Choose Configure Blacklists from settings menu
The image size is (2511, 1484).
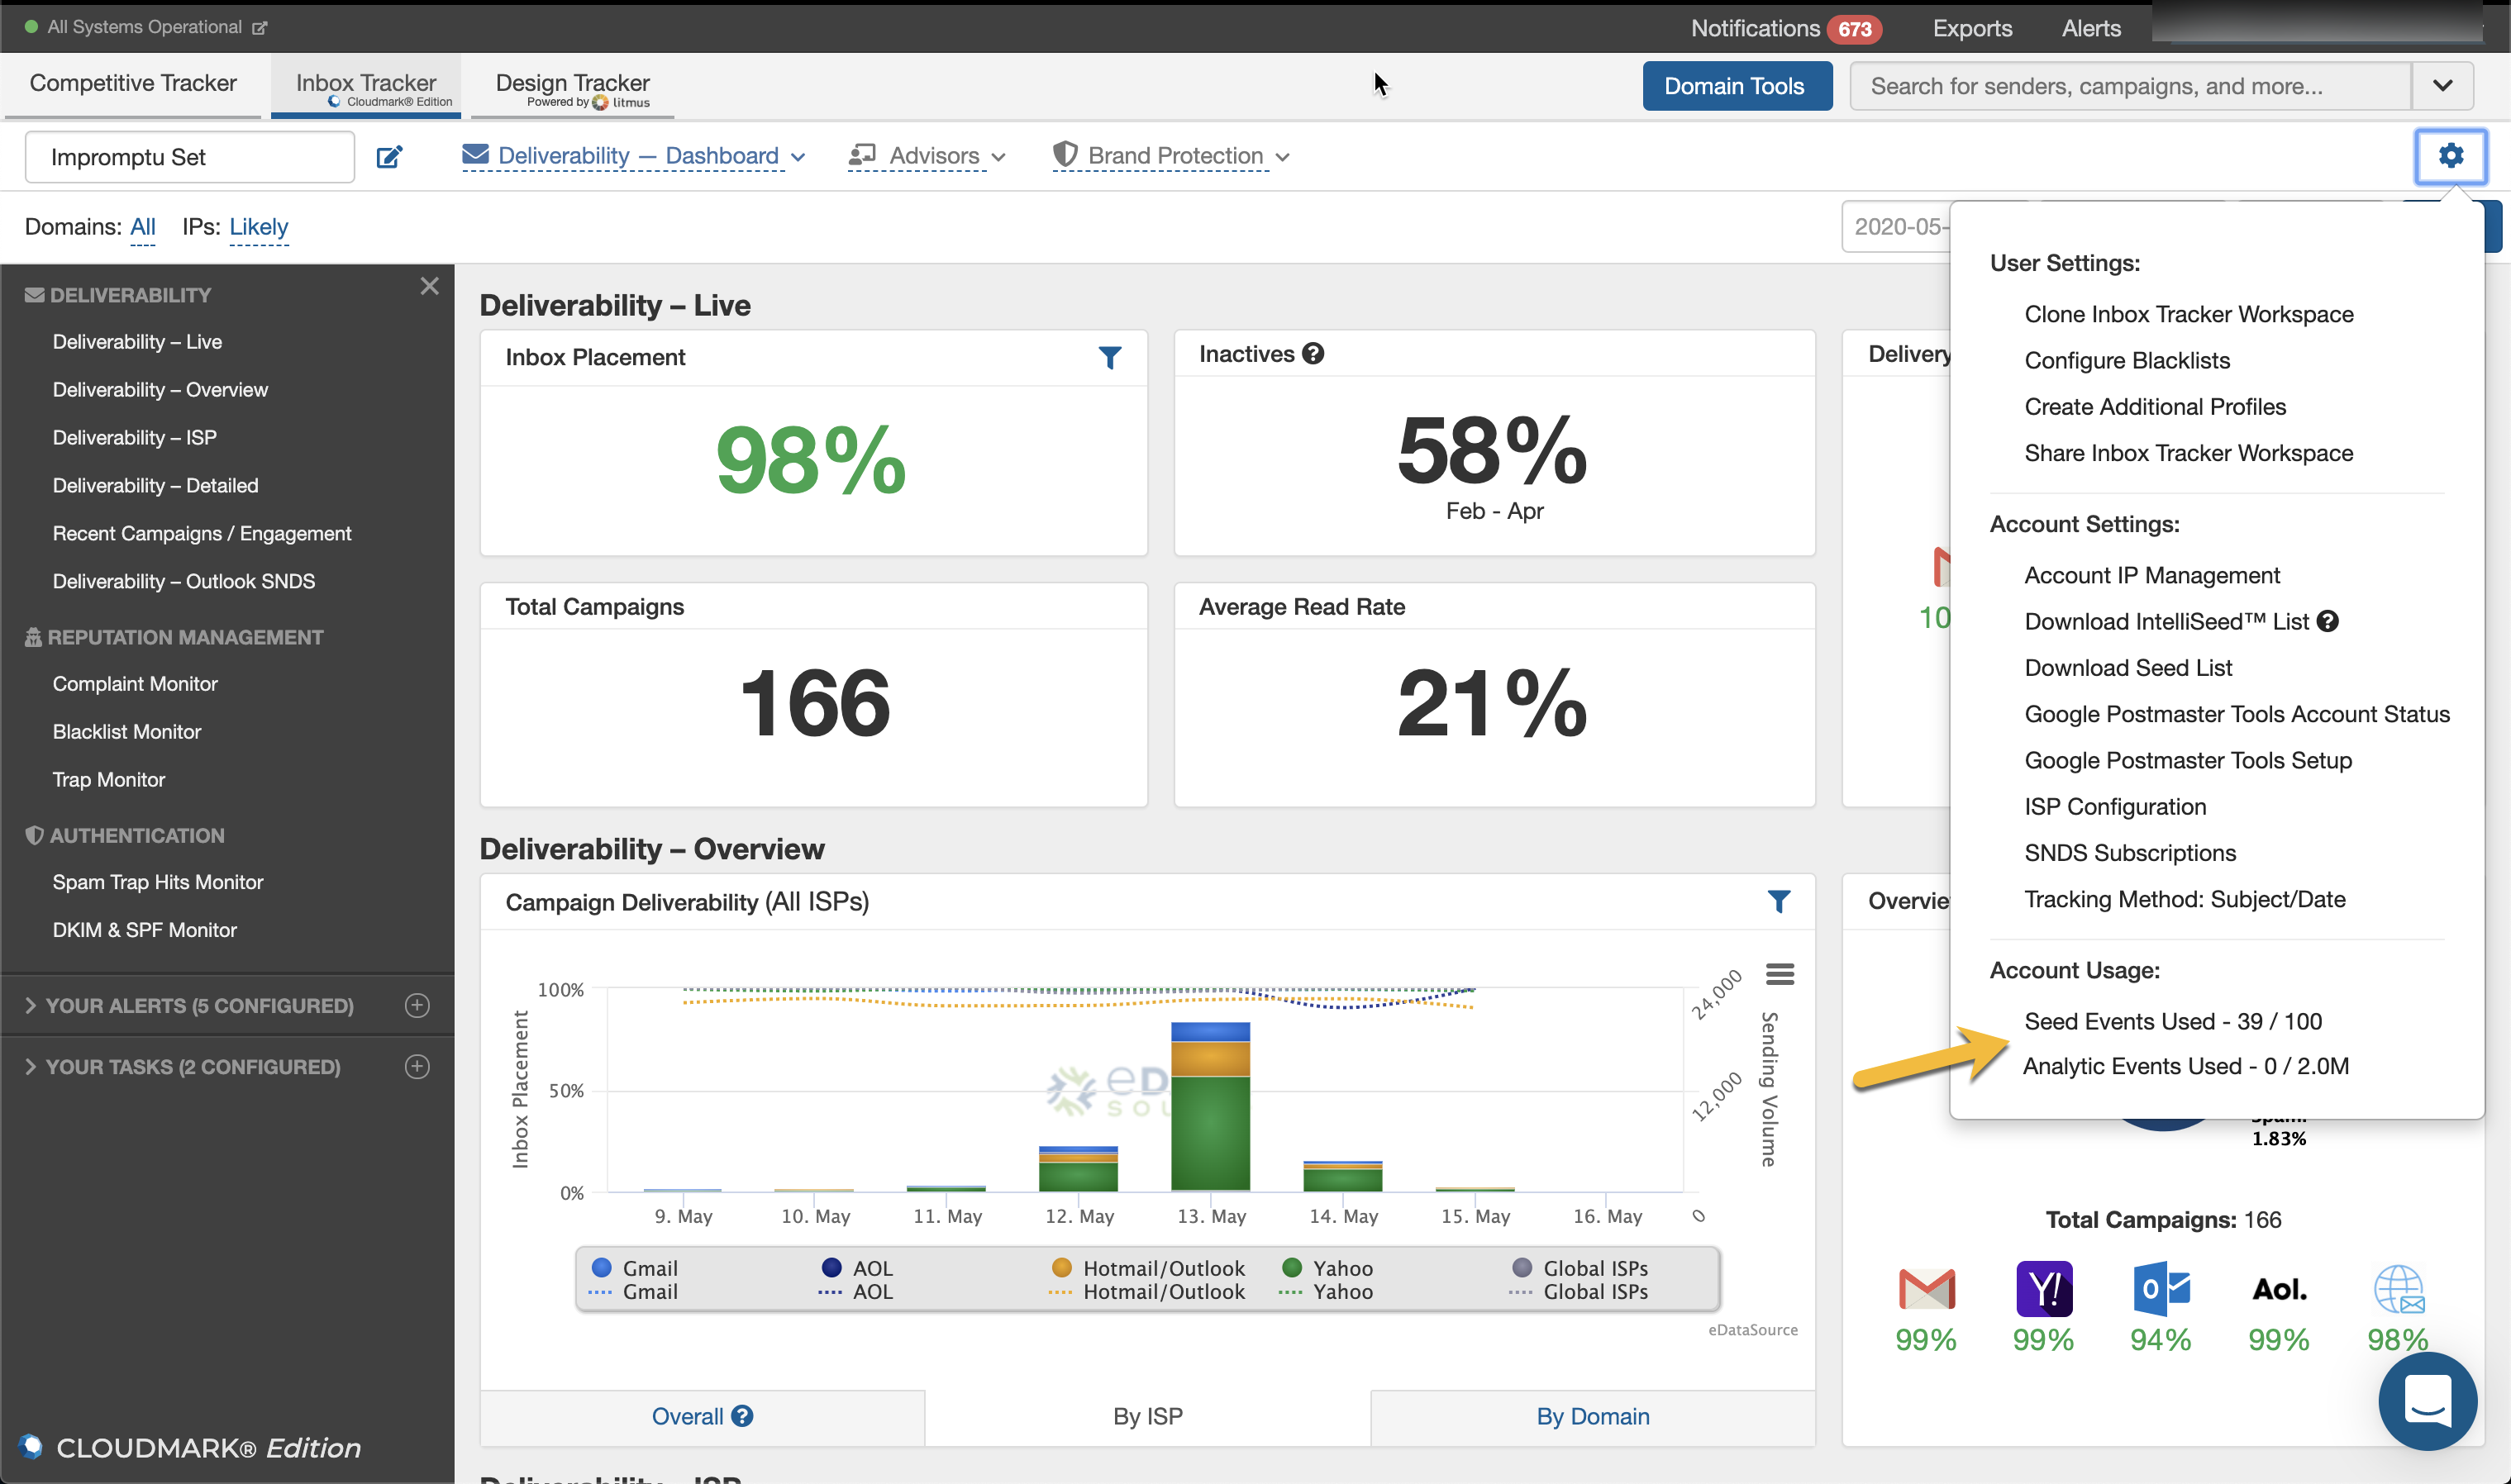[2127, 360]
